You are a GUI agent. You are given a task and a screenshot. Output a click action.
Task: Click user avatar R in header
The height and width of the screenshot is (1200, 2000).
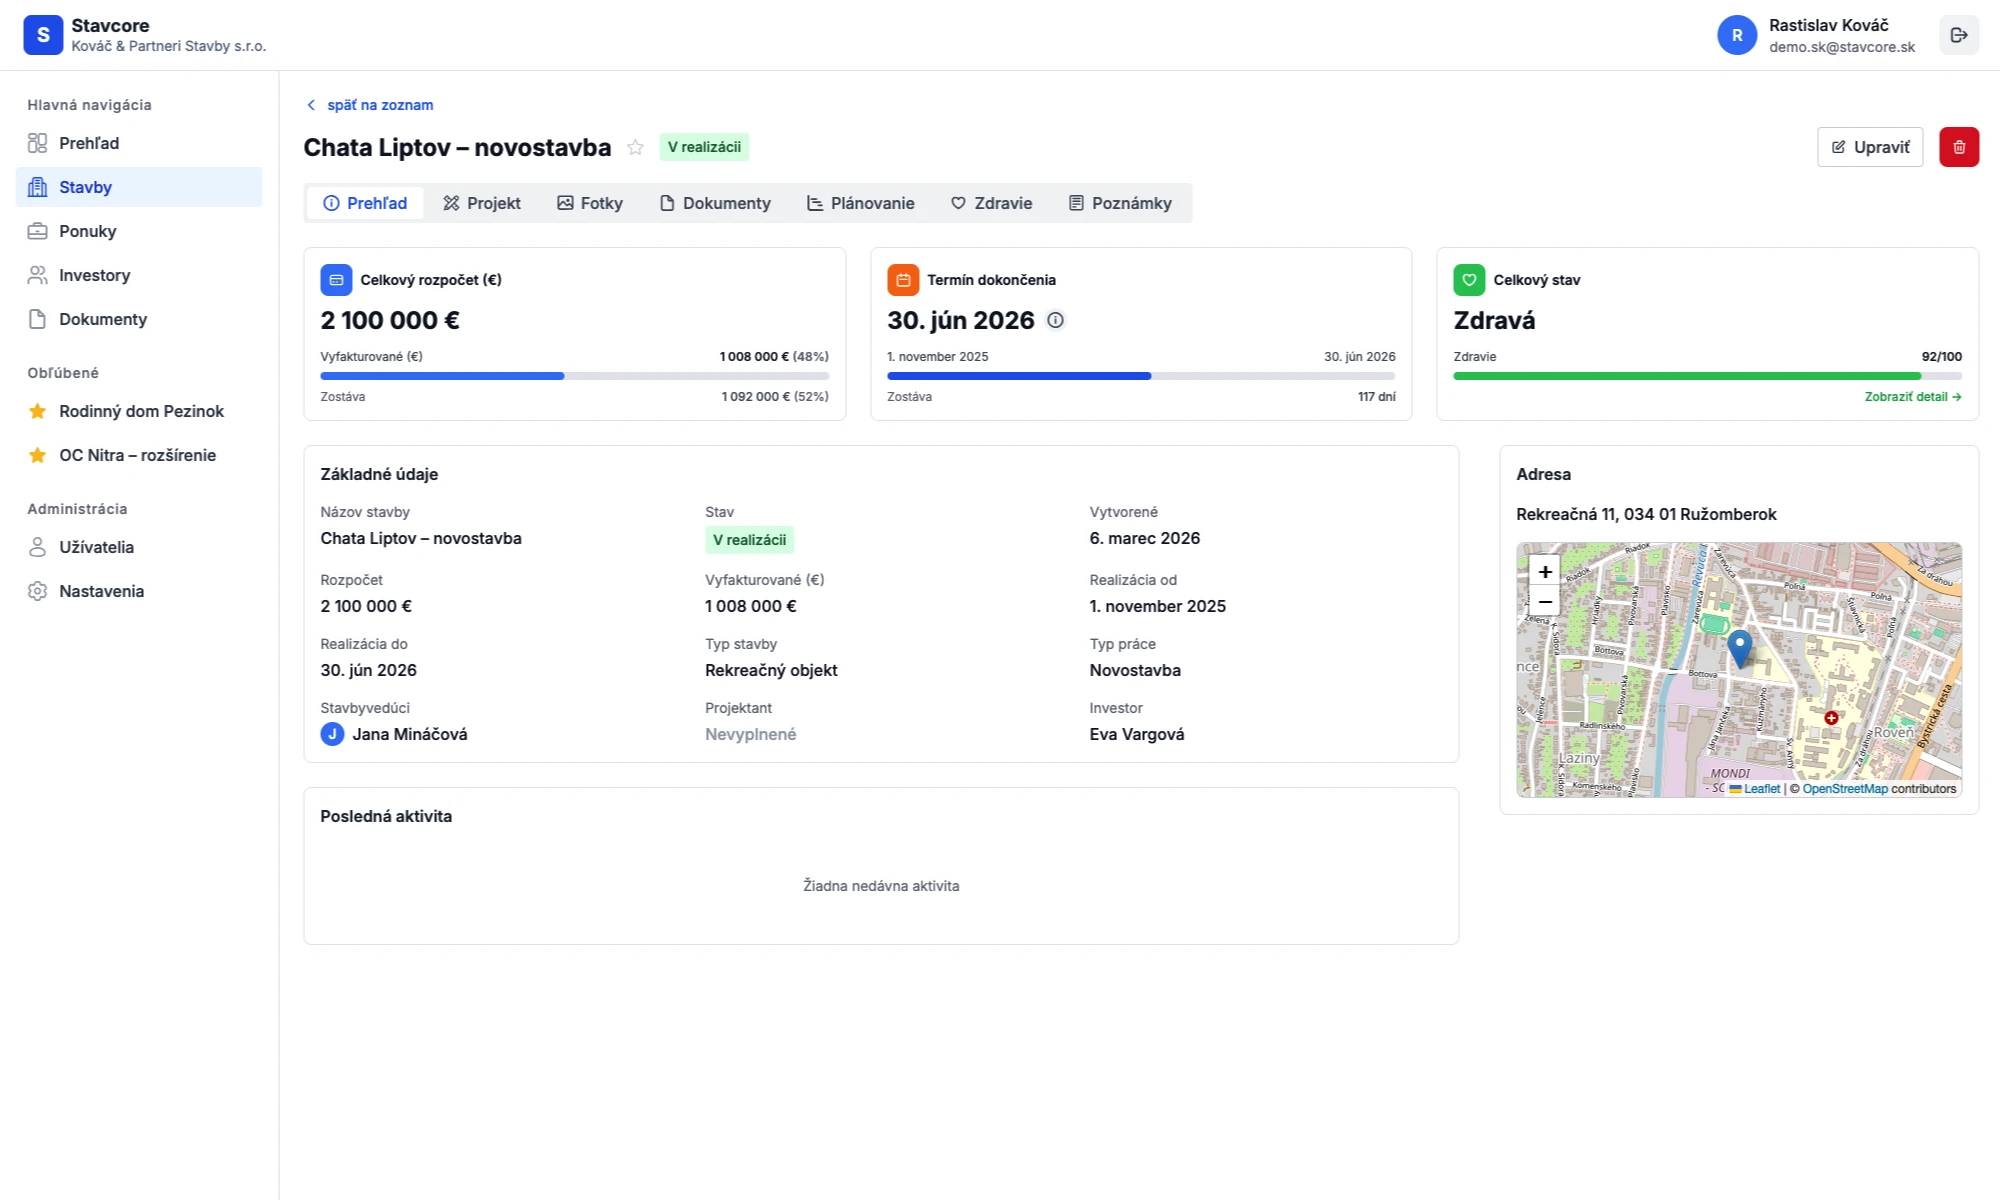pyautogui.click(x=1736, y=35)
